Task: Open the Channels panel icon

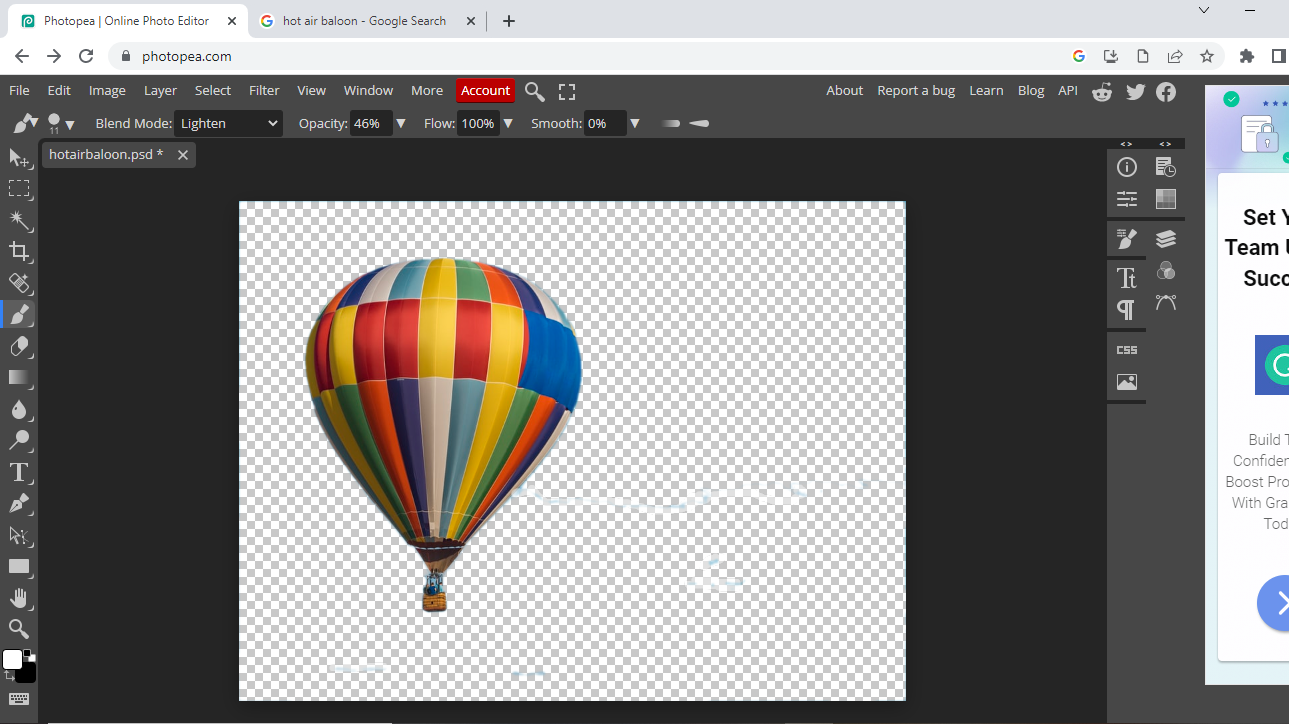Action: click(x=1165, y=271)
